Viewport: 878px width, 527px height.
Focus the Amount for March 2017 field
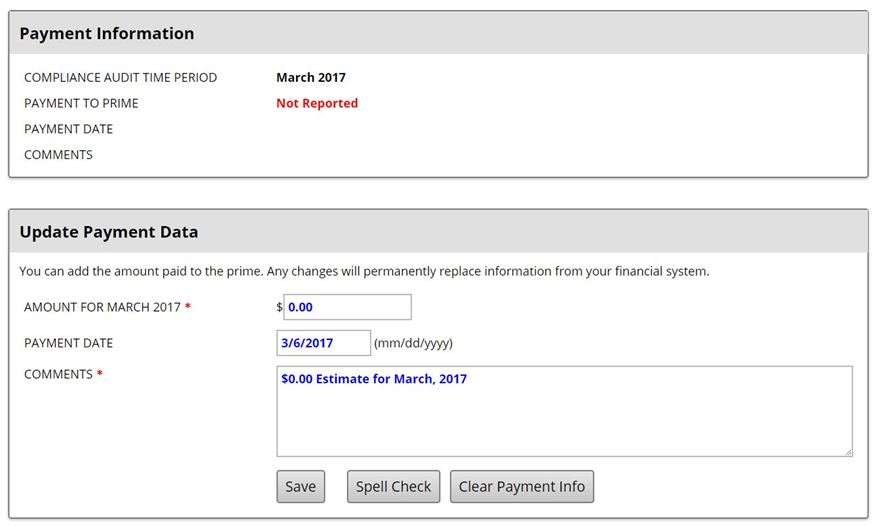pyautogui.click(x=347, y=307)
